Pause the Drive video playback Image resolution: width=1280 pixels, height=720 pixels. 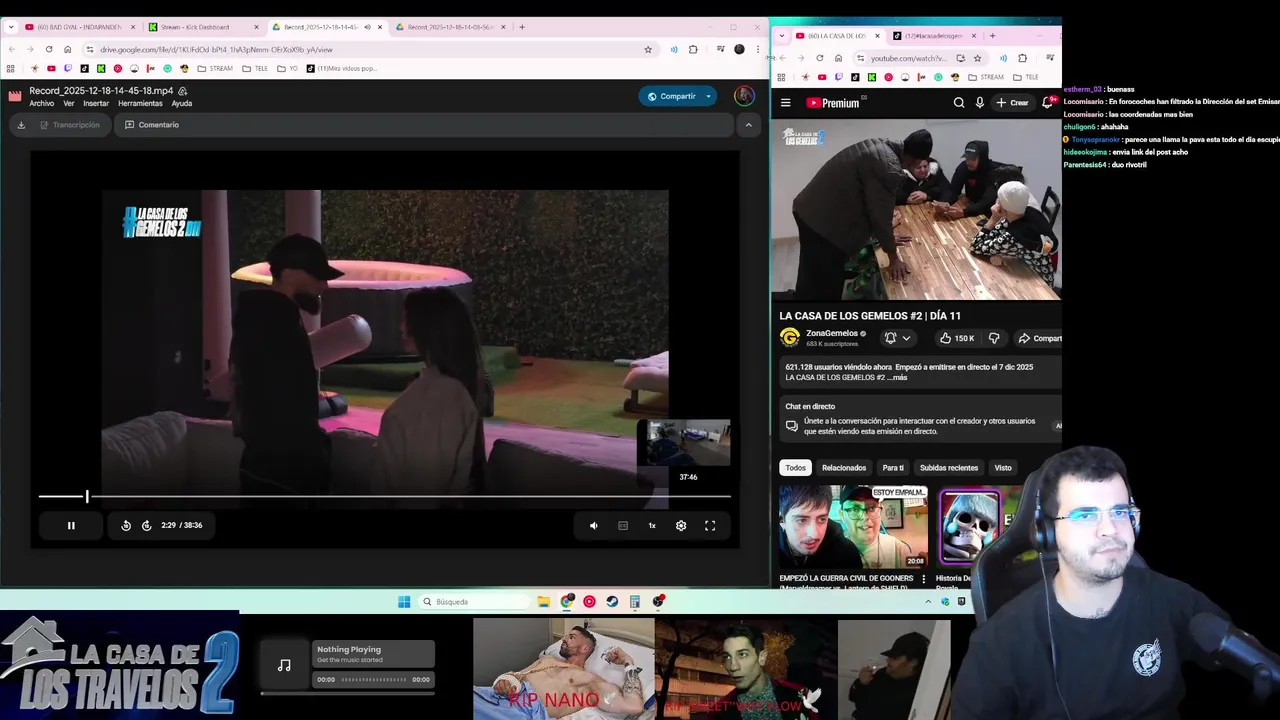point(71,525)
